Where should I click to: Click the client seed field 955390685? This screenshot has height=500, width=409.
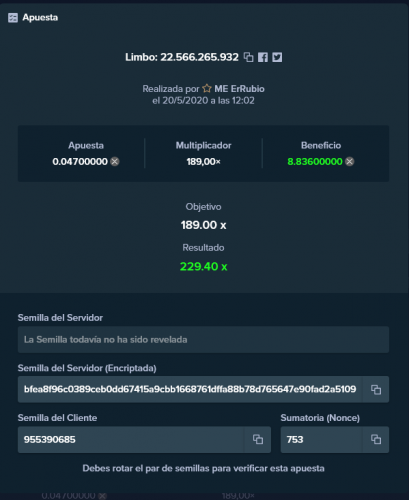coord(131,439)
